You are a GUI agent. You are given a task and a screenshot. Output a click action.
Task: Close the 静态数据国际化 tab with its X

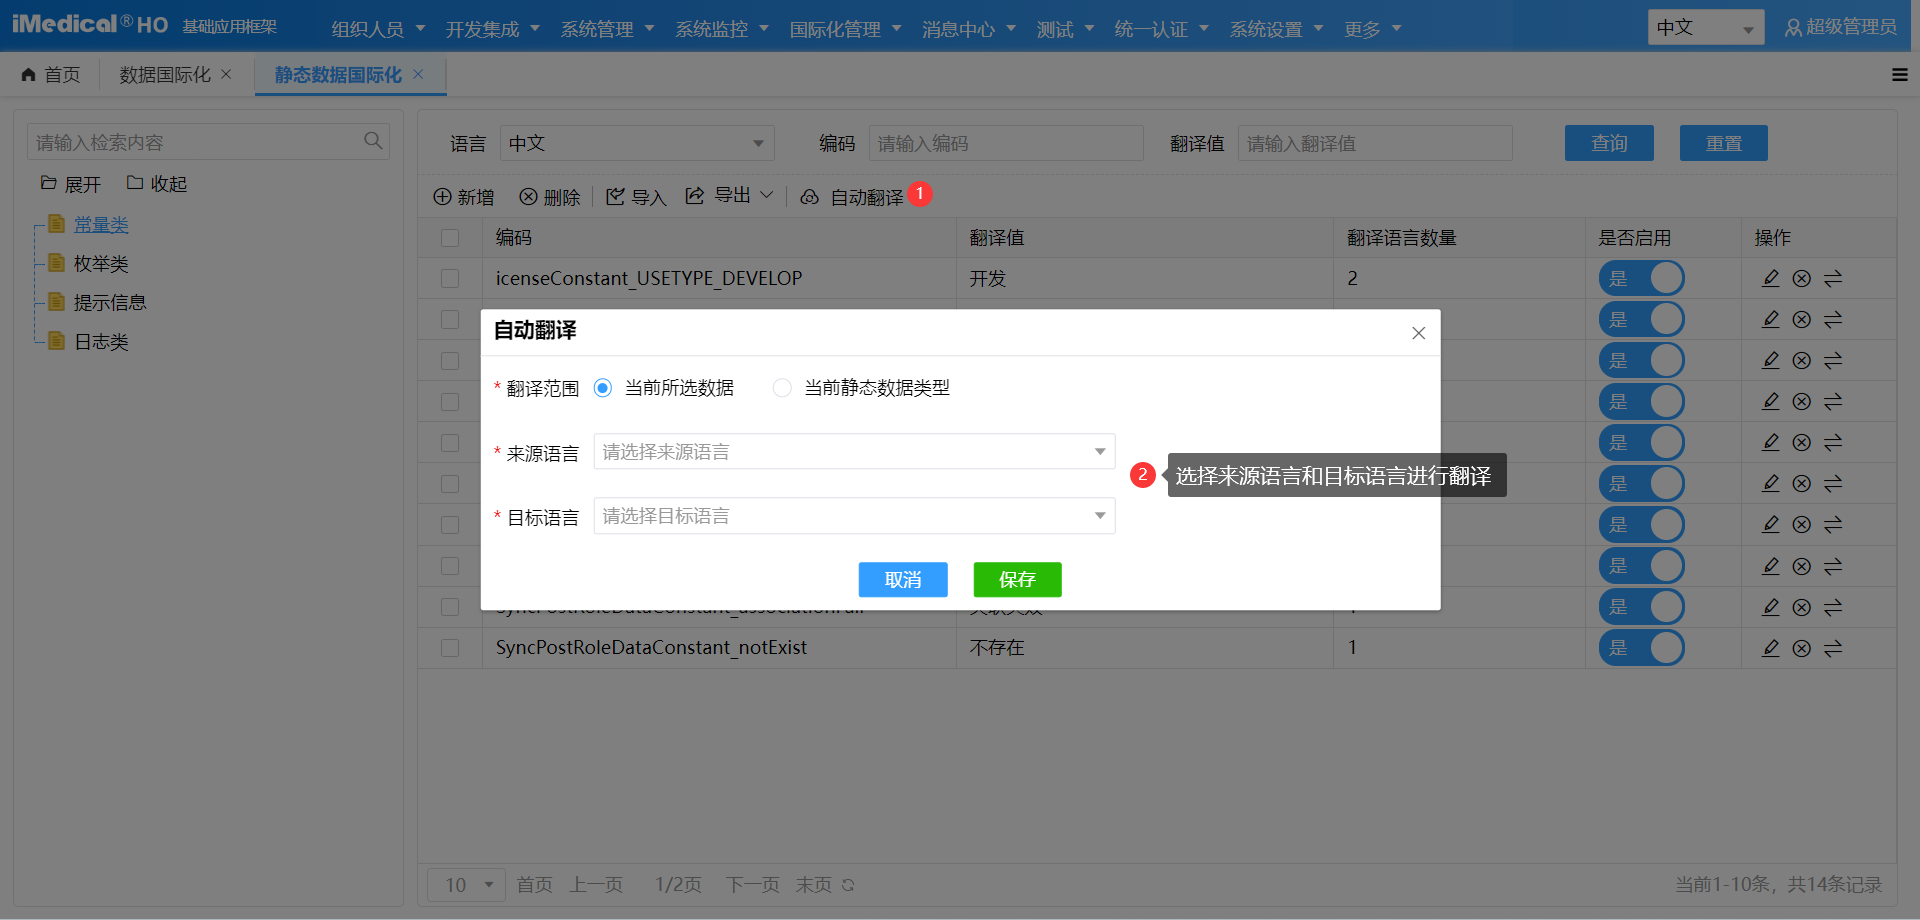[418, 74]
